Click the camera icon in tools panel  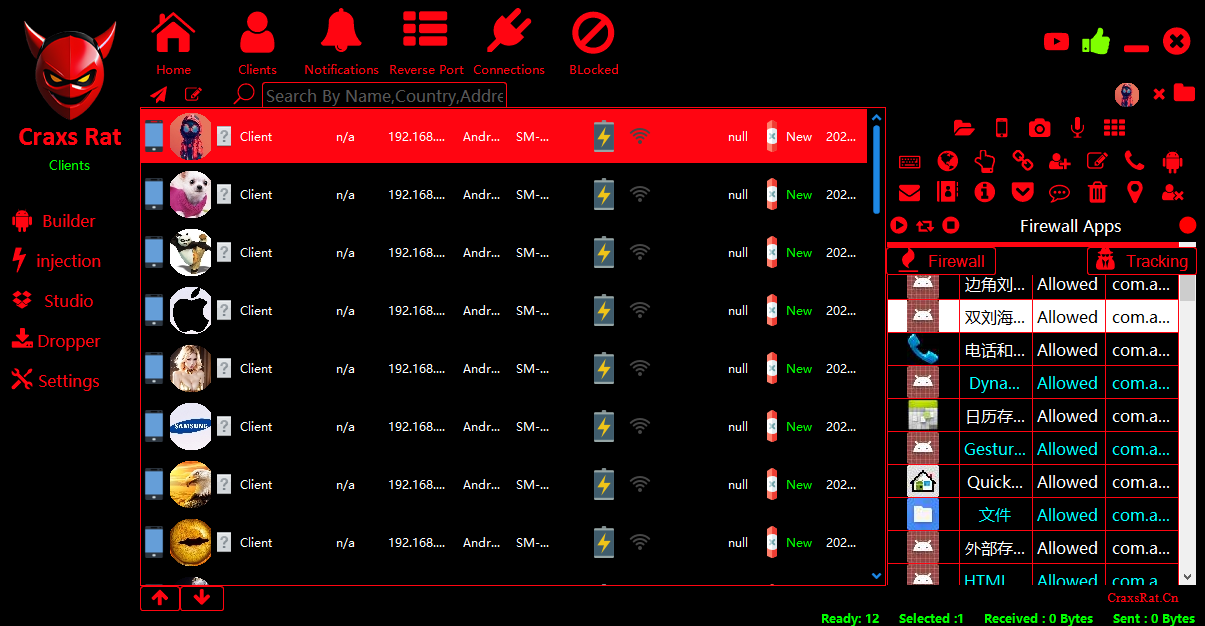tap(1040, 128)
